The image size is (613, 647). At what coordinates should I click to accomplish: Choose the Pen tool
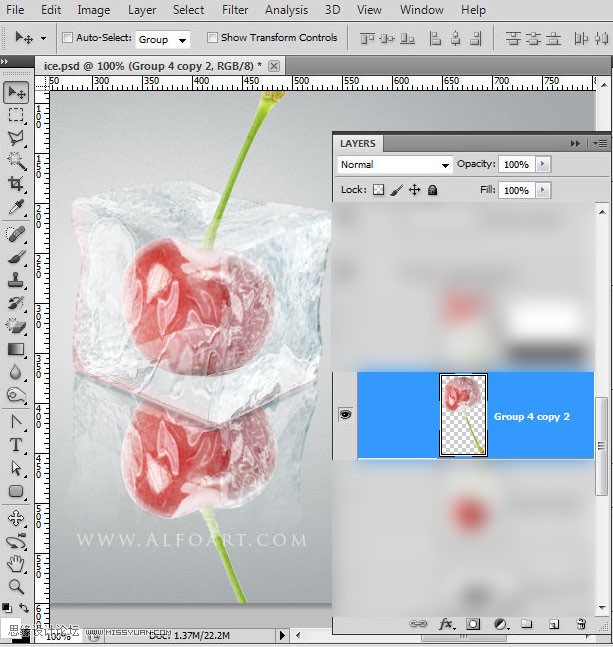coord(16,423)
